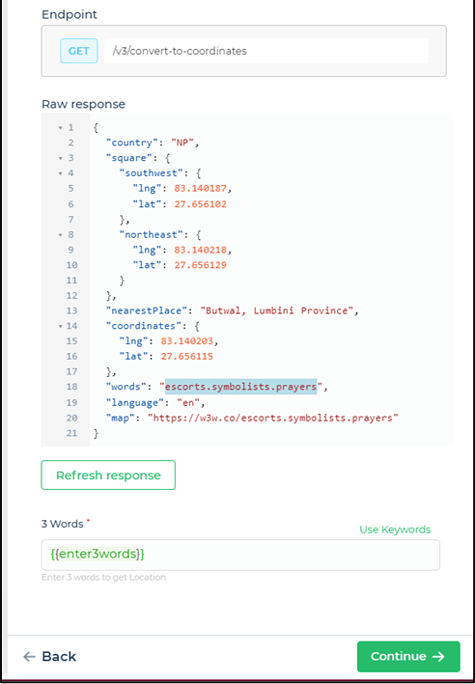This screenshot has height=684, width=475.
Task: Click coordinates lat value 27.656115
Action: (x=187, y=356)
